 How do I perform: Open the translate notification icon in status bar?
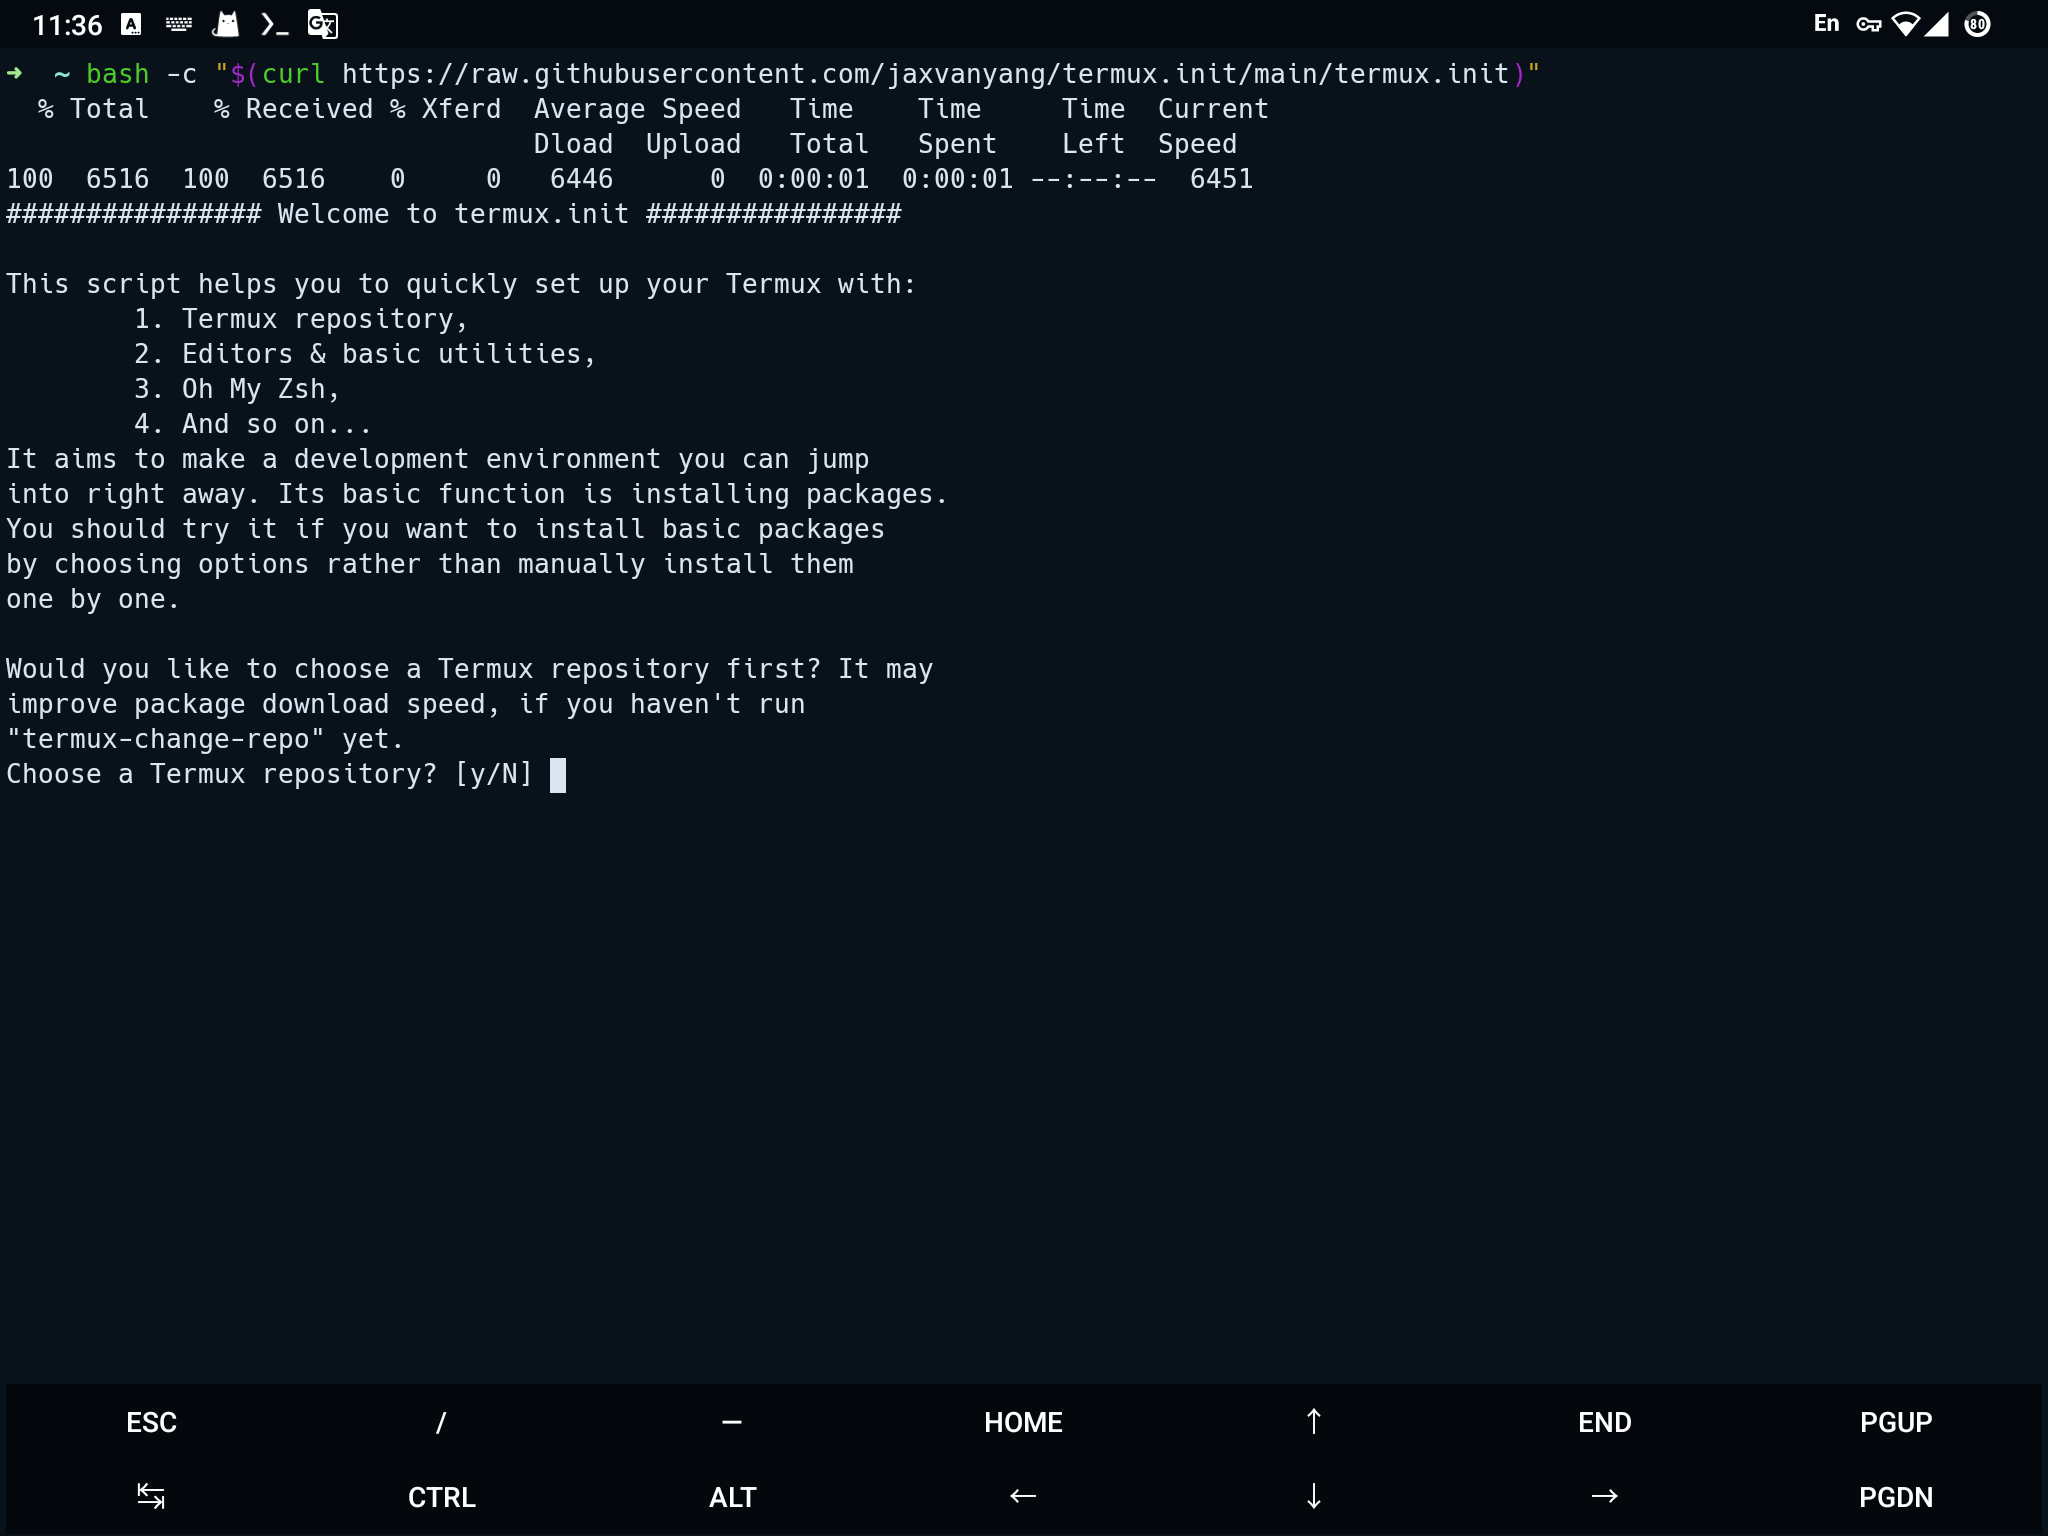322,24
